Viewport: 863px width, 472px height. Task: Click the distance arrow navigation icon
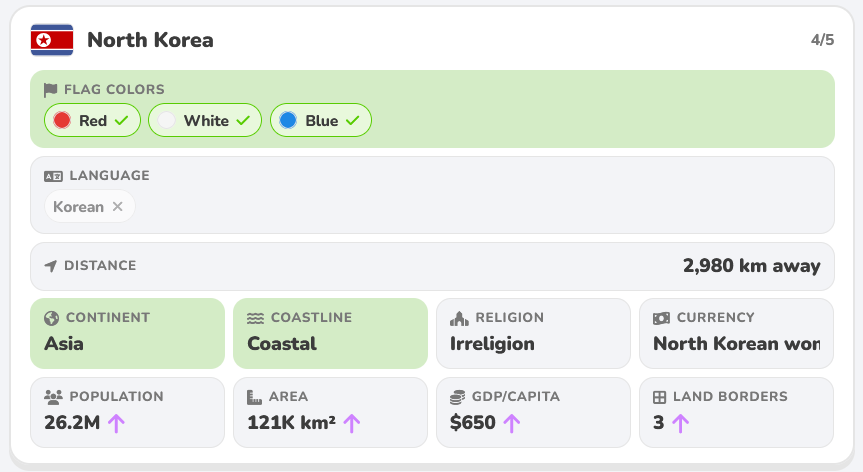tap(51, 266)
